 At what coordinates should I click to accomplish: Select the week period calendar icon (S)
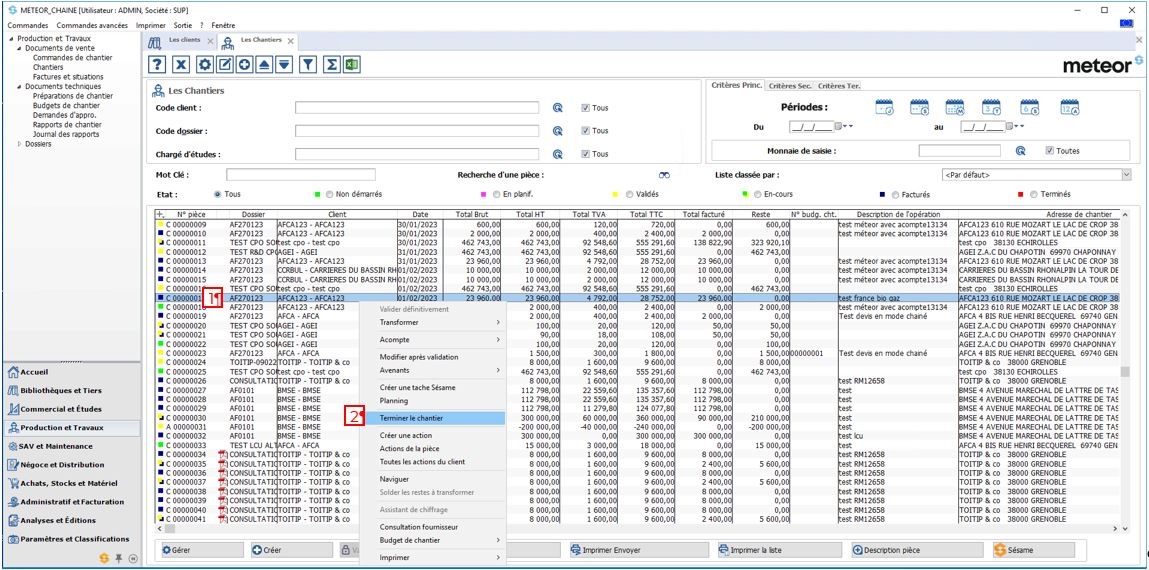pyautogui.click(x=919, y=107)
